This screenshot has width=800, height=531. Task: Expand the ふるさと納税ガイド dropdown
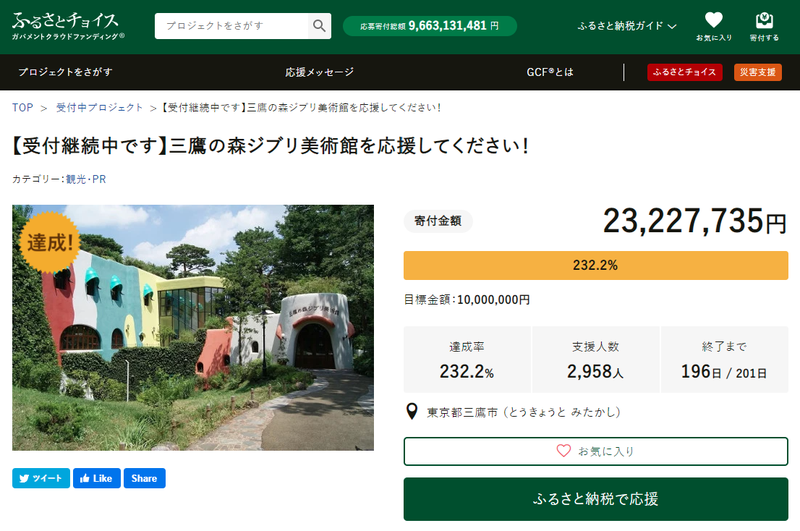click(x=627, y=26)
